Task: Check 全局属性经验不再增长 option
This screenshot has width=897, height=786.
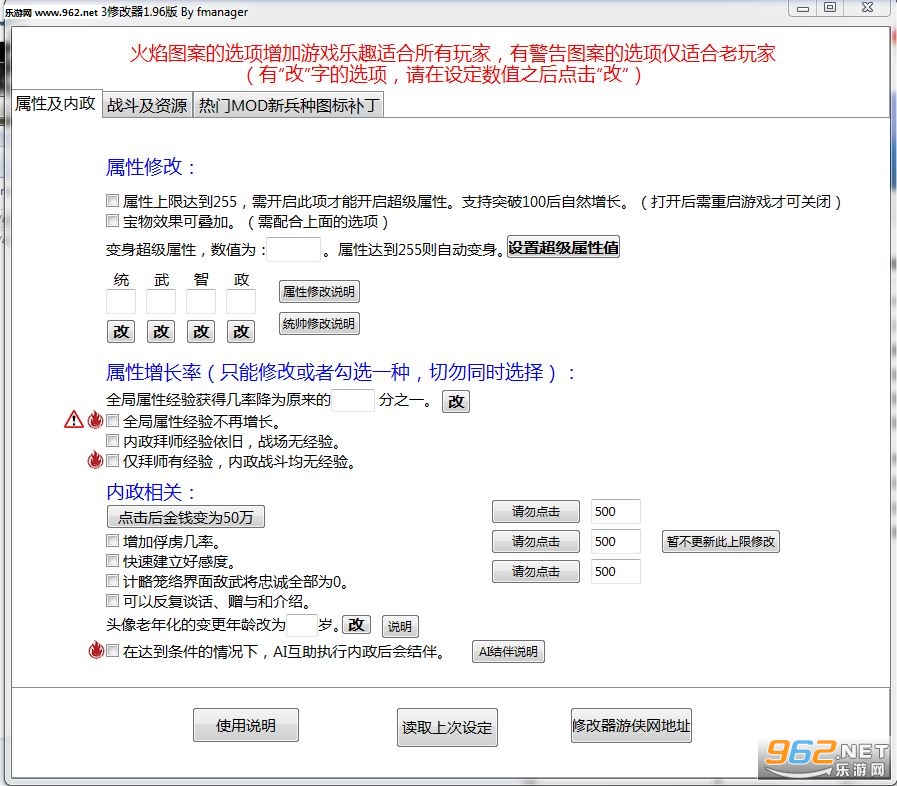Action: [x=113, y=421]
